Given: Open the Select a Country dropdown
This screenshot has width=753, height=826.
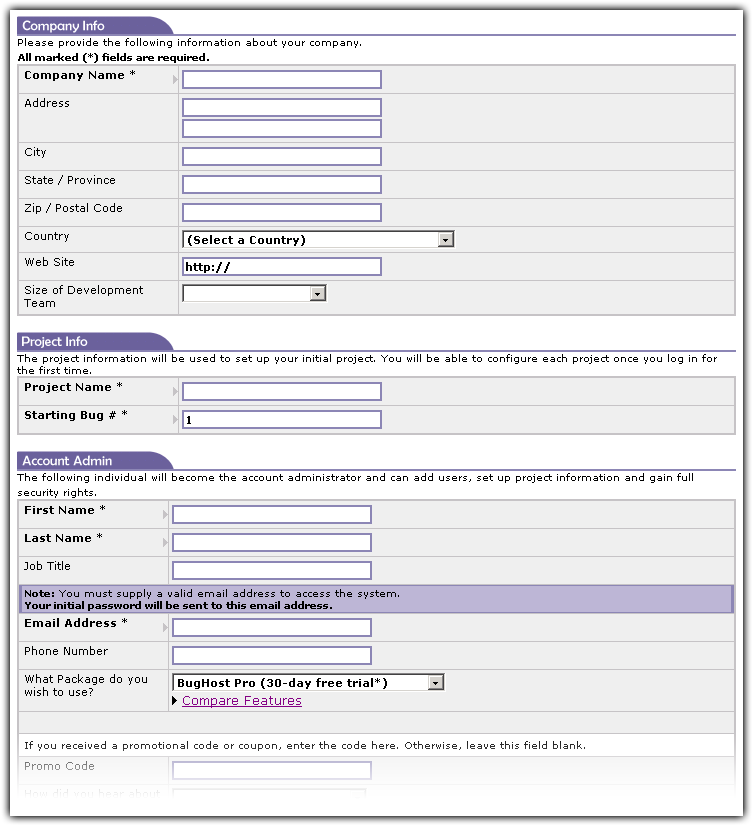Looking at the screenshot, I should click(318, 240).
